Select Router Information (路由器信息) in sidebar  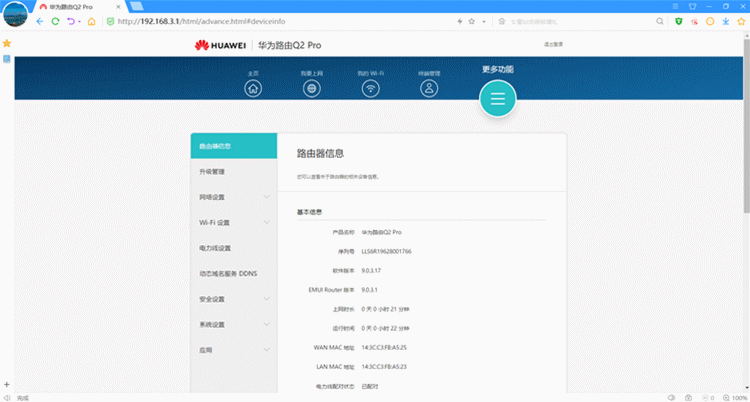point(232,146)
